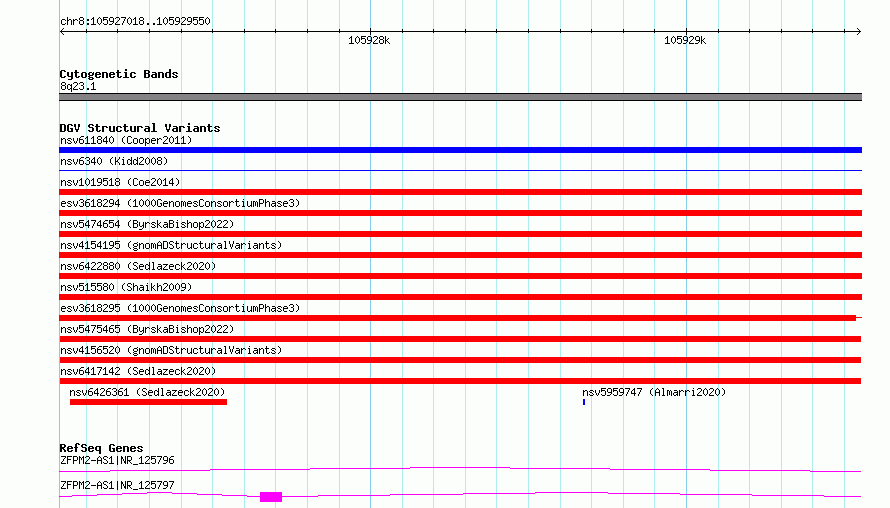This screenshot has height=508, width=890.
Task: Open nsv6422880 (Sedlazeck2020) label
Action: click(138, 266)
